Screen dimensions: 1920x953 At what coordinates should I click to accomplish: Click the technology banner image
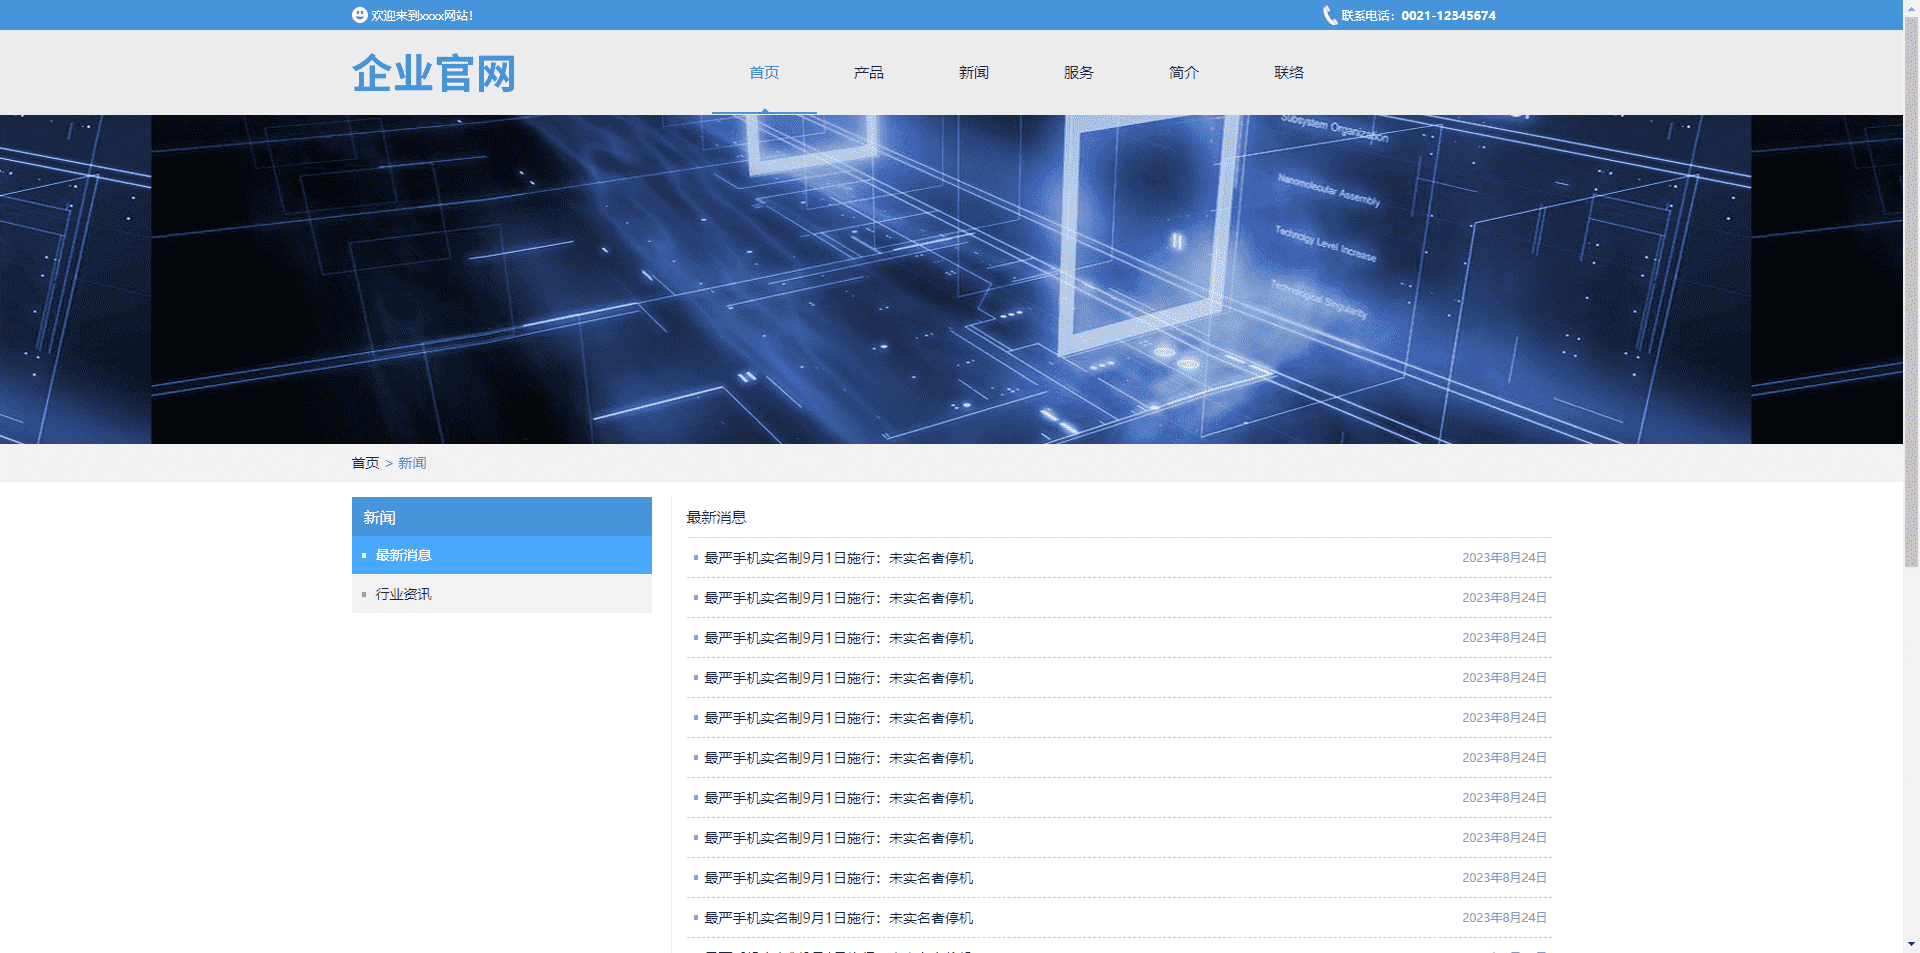(x=951, y=279)
